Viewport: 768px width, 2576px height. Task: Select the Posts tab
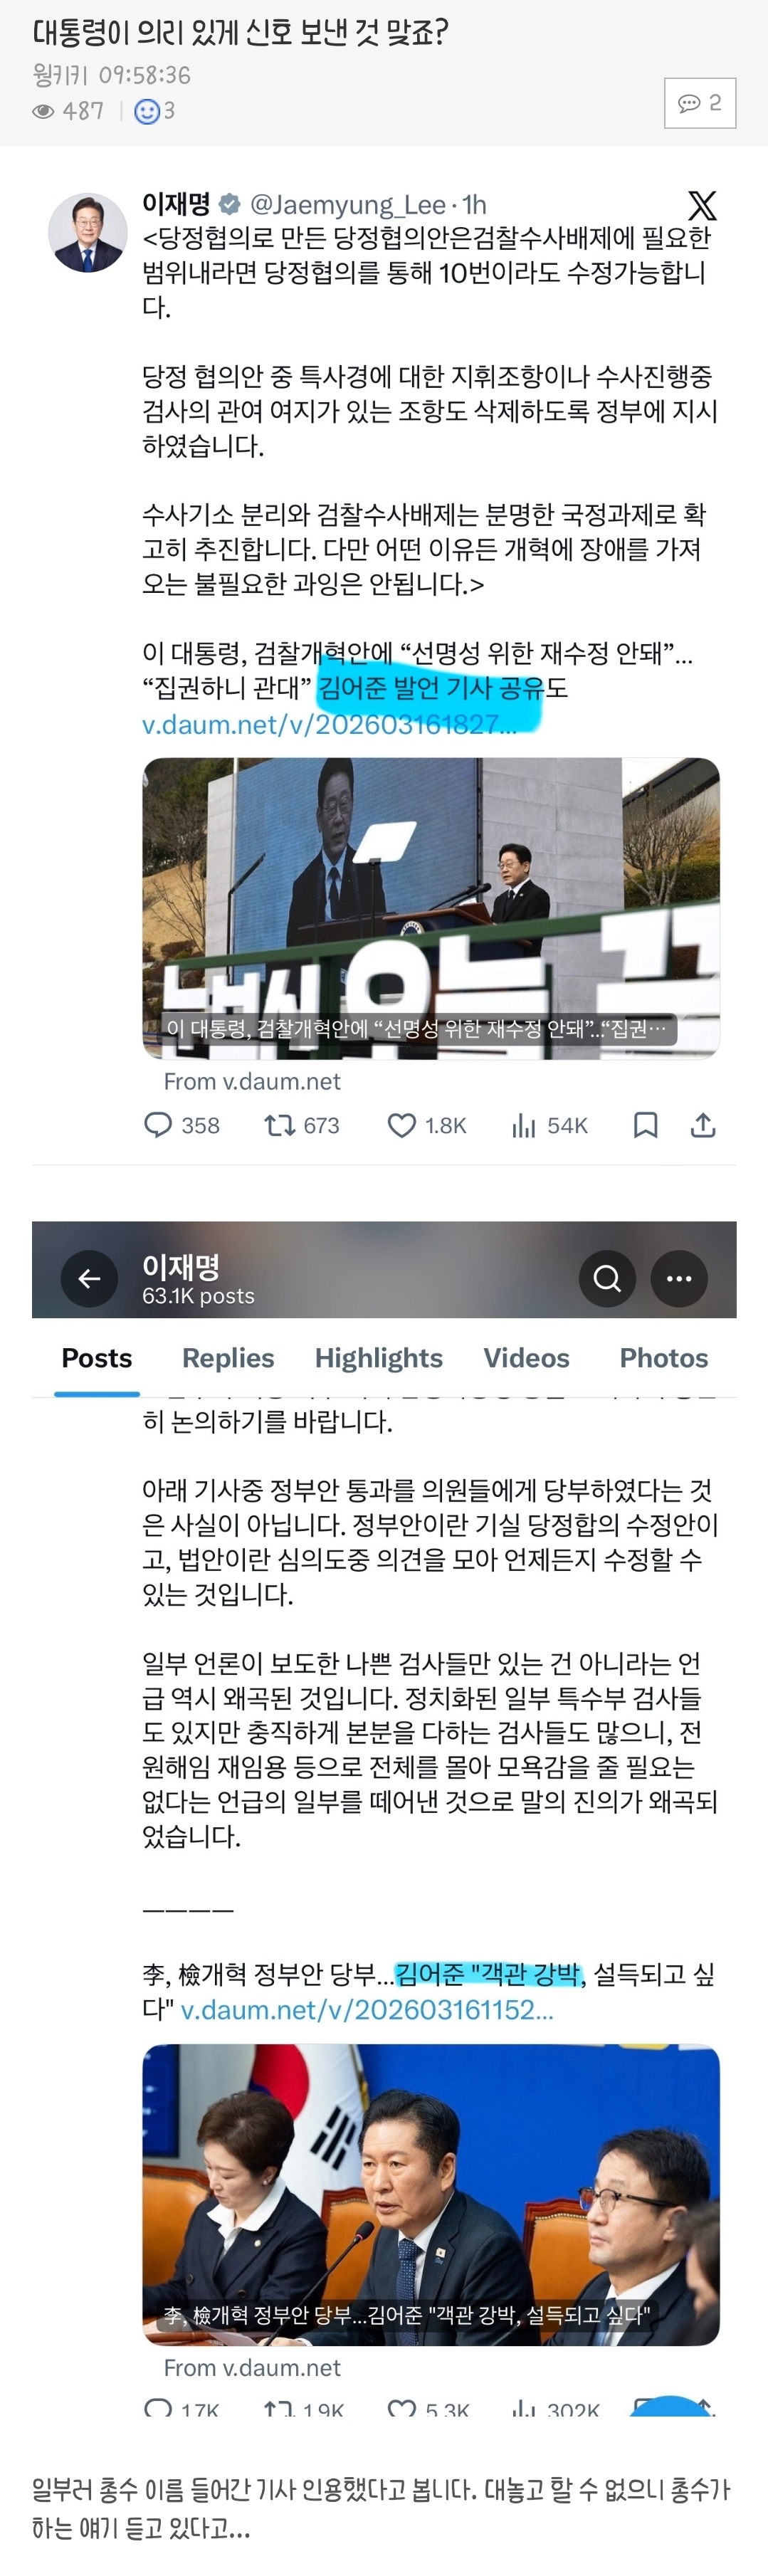97,1357
